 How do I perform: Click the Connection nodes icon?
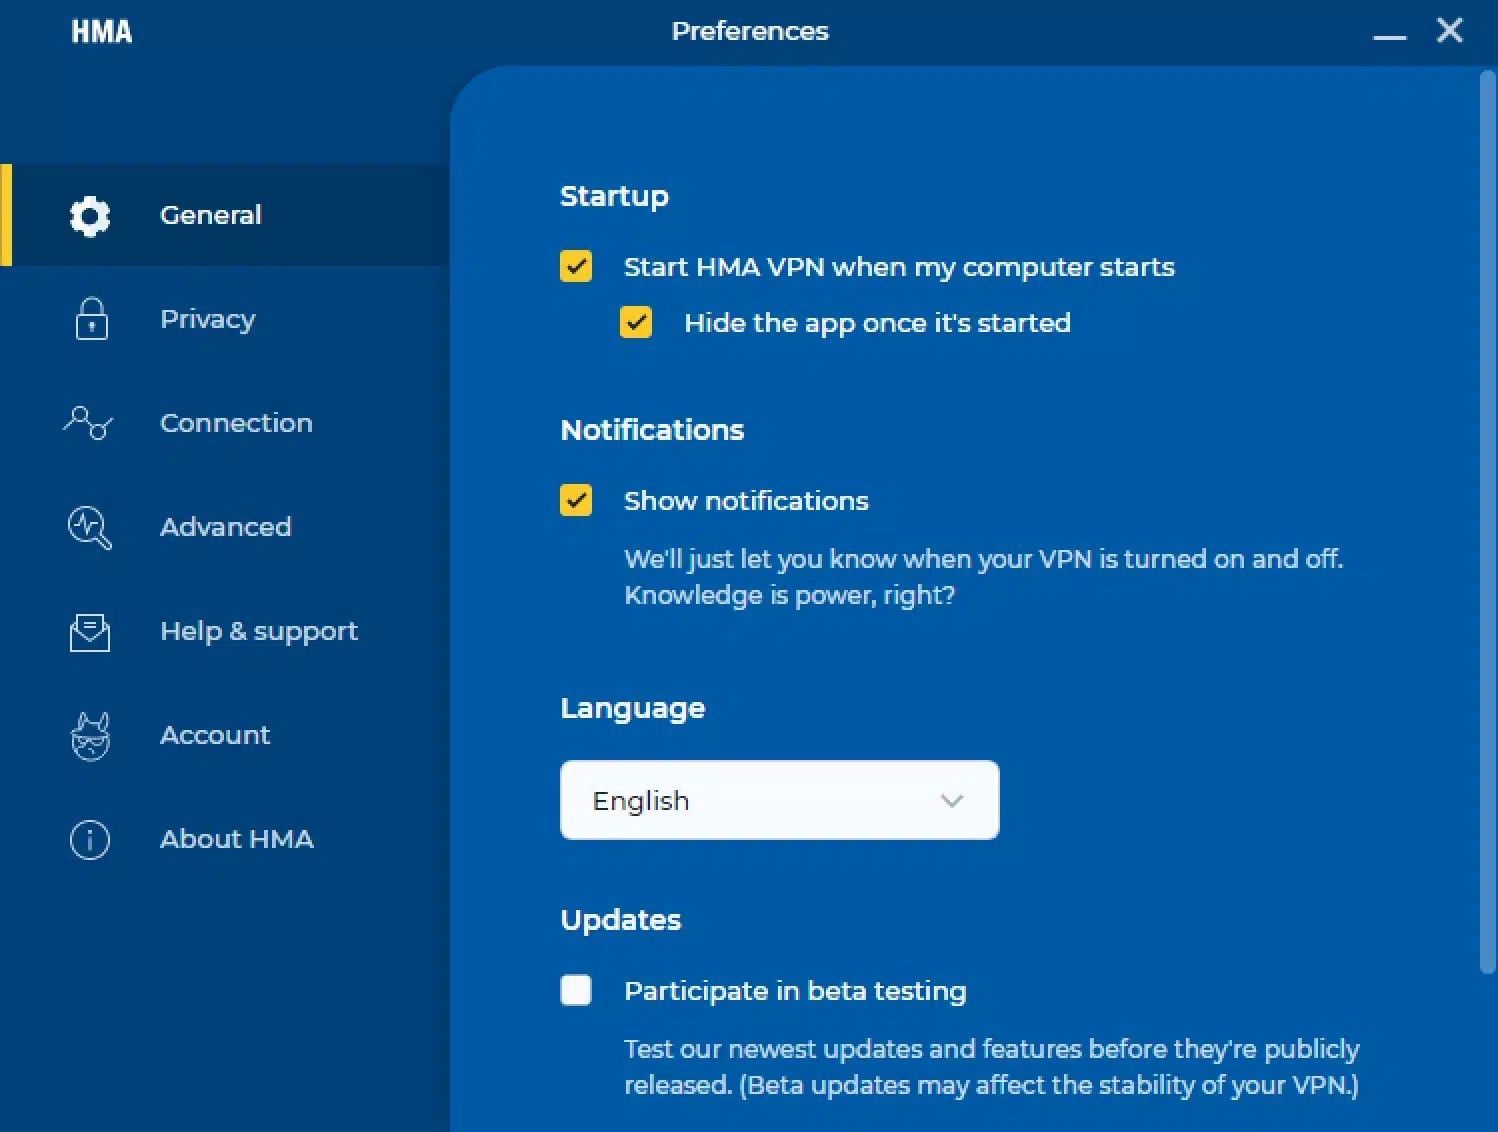88,423
